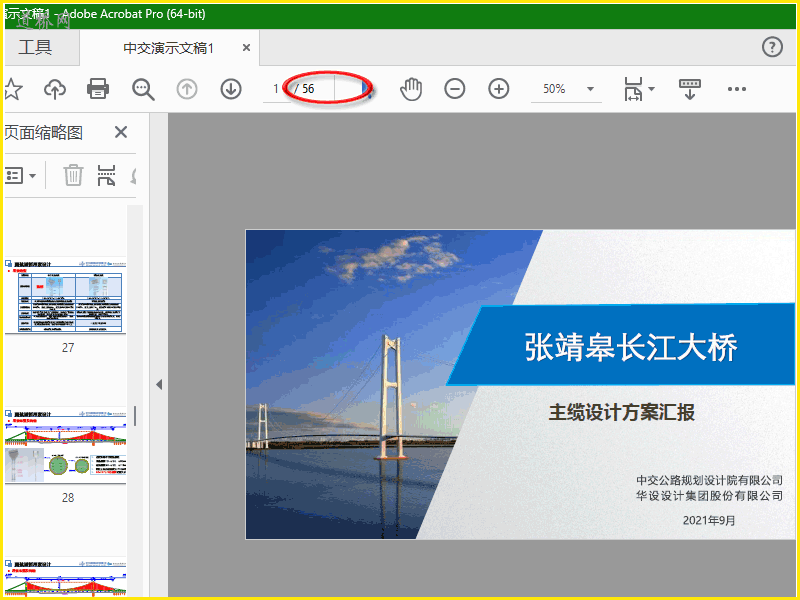Click the cloud upload icon
Viewport: 800px width, 600px height.
(x=55, y=89)
